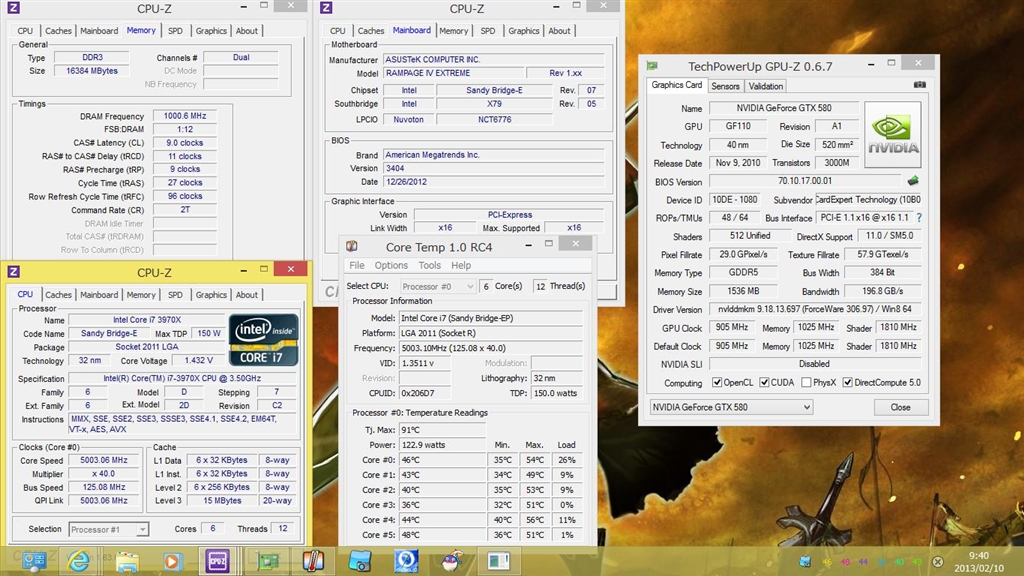Open Caches tab in the CPU-Z Memory window

pos(58,31)
